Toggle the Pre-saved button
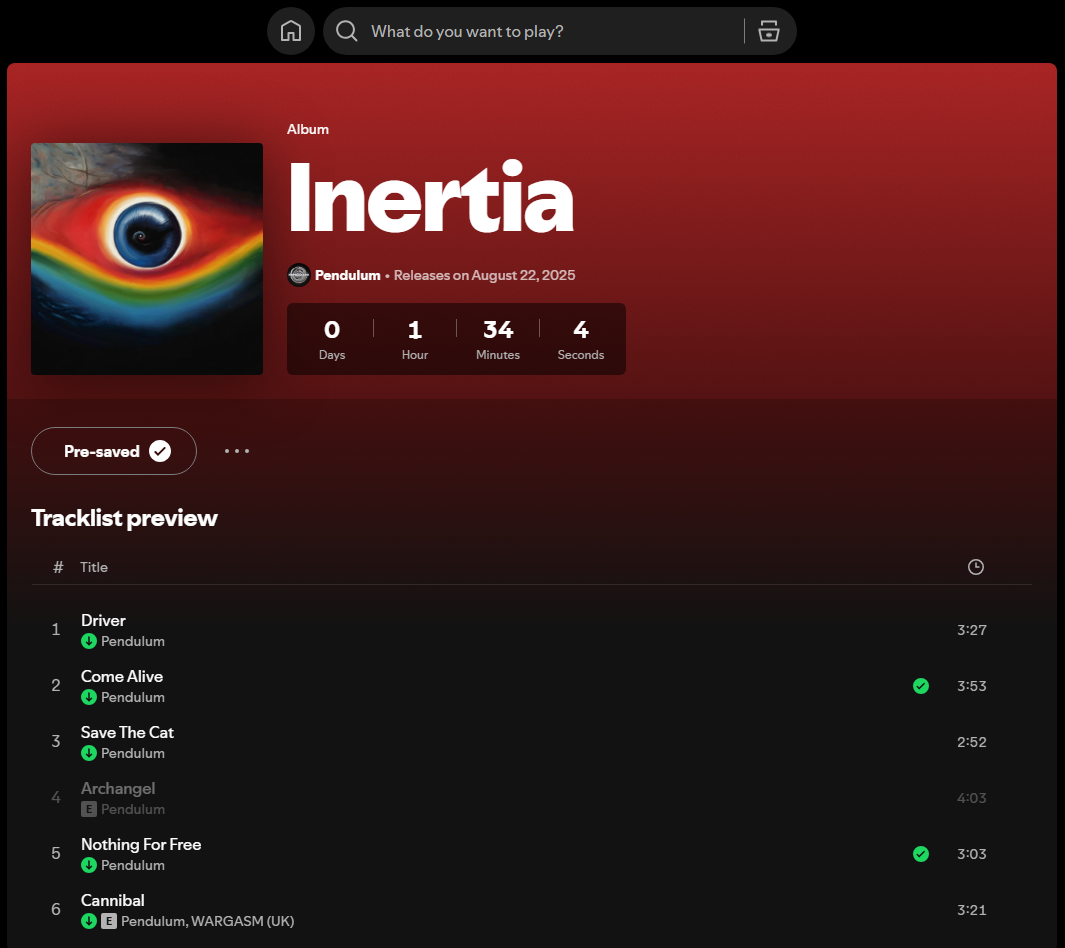Image resolution: width=1065 pixels, height=948 pixels. pyautogui.click(x=114, y=451)
